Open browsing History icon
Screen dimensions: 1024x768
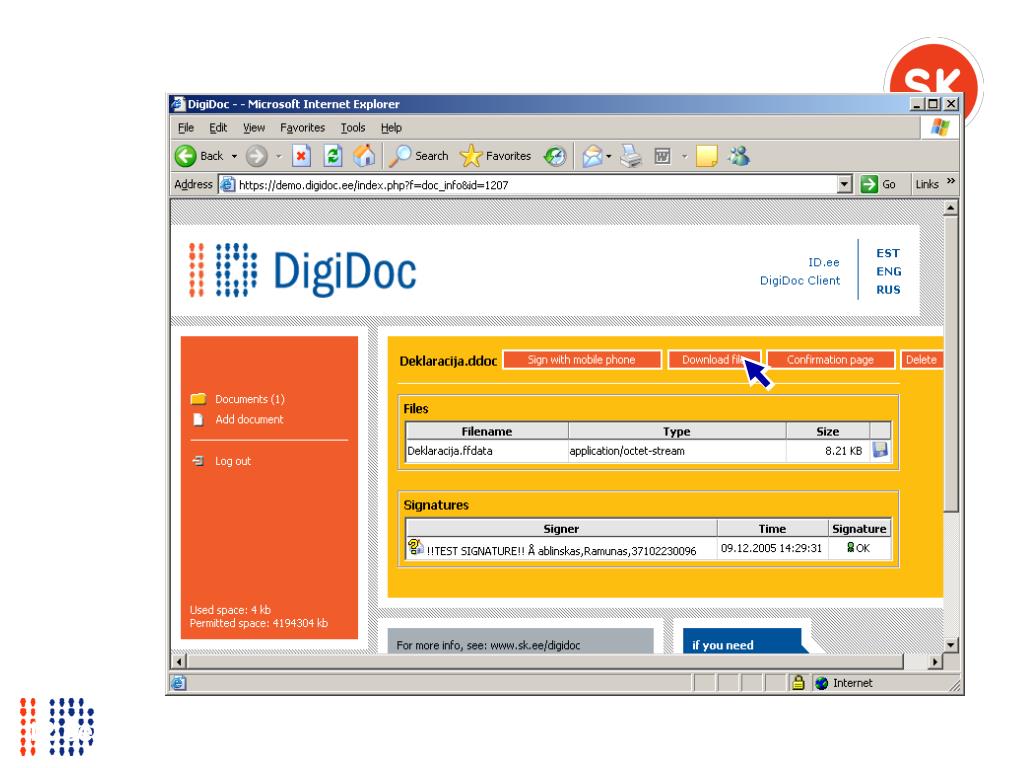555,156
